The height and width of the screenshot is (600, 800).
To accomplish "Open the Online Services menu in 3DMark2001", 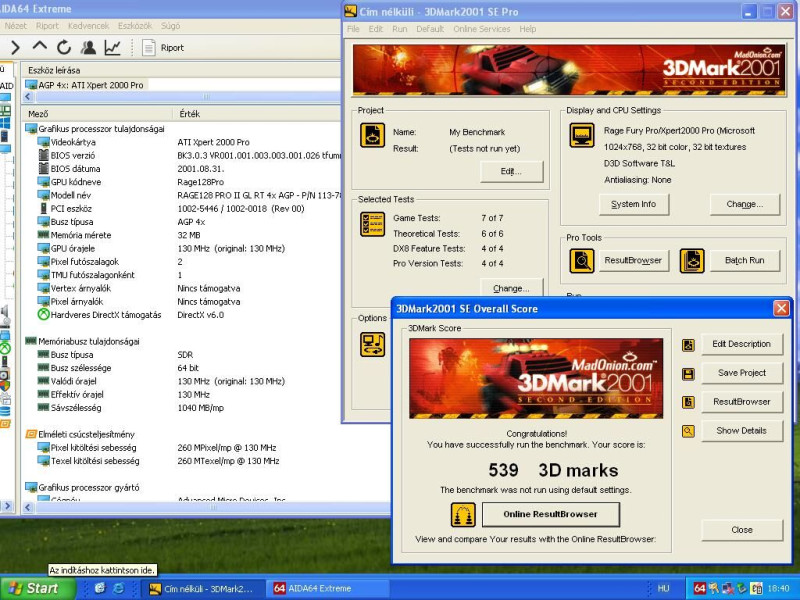I will coord(482,29).
